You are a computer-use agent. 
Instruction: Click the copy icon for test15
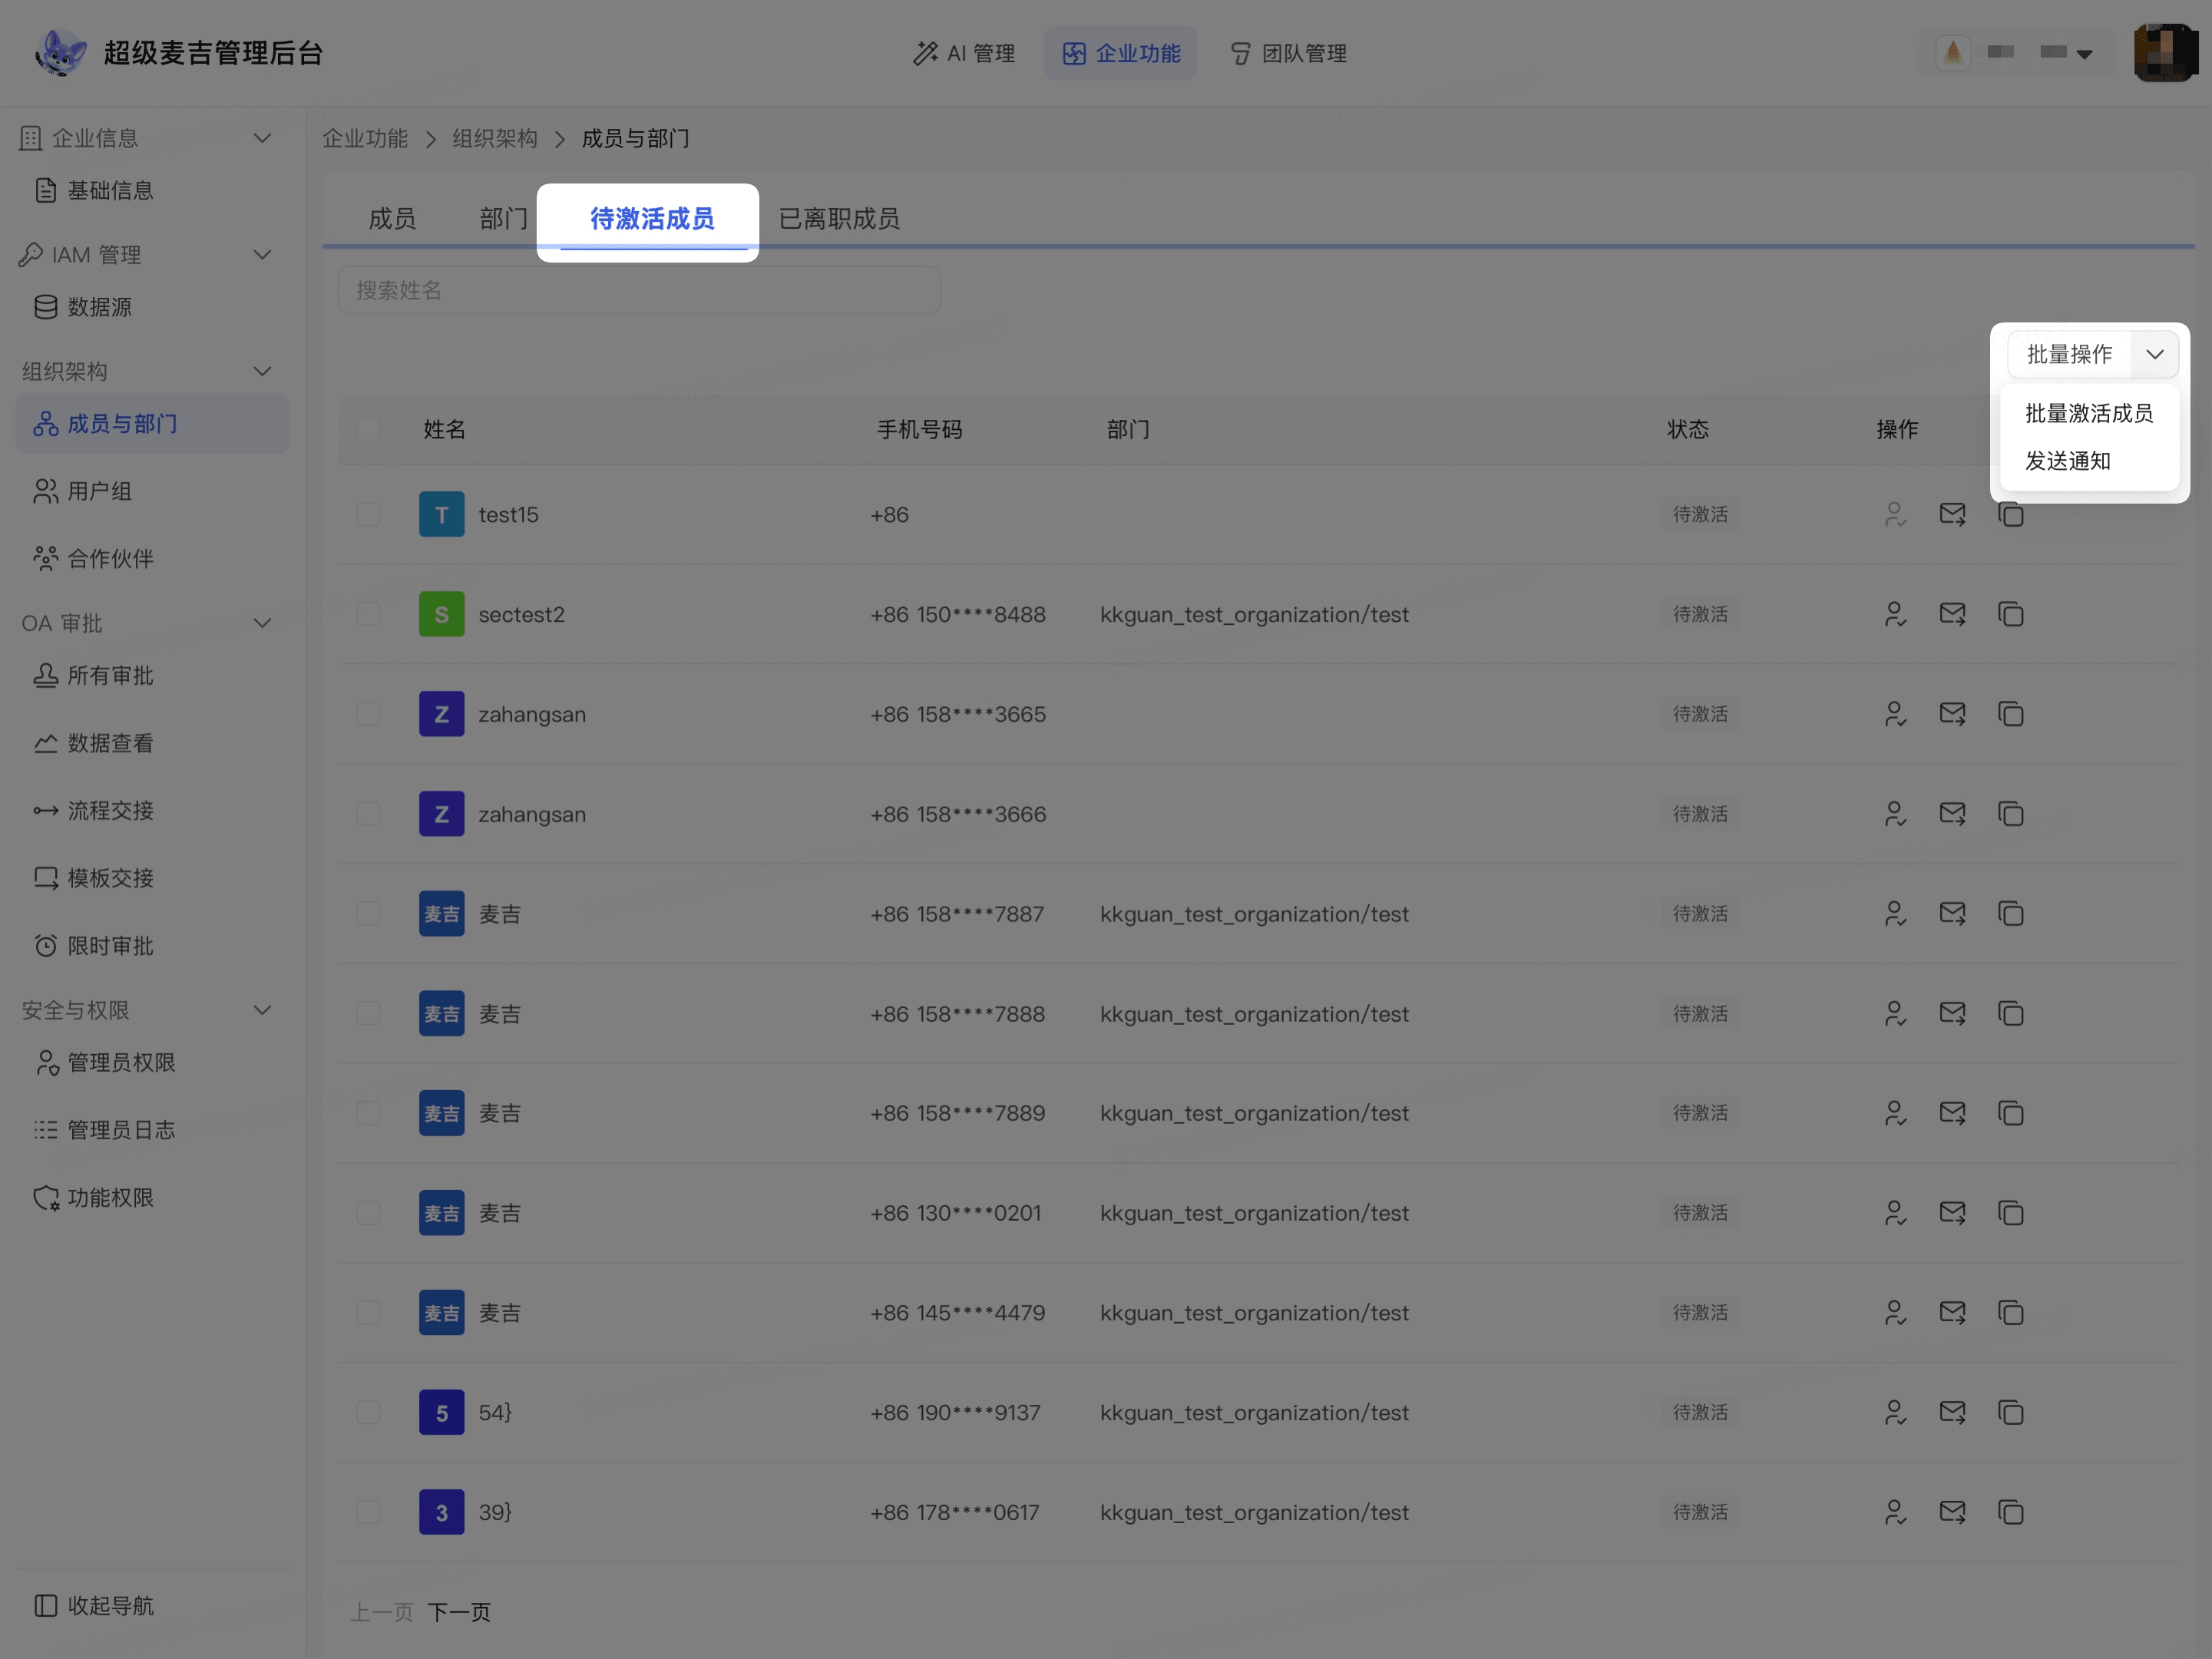click(x=2010, y=515)
